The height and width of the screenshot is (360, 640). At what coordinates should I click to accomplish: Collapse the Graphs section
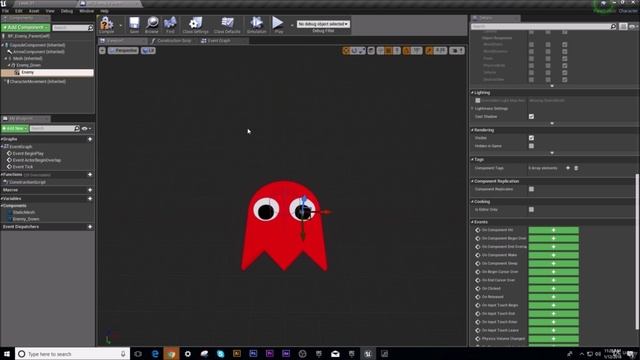coord(2,139)
